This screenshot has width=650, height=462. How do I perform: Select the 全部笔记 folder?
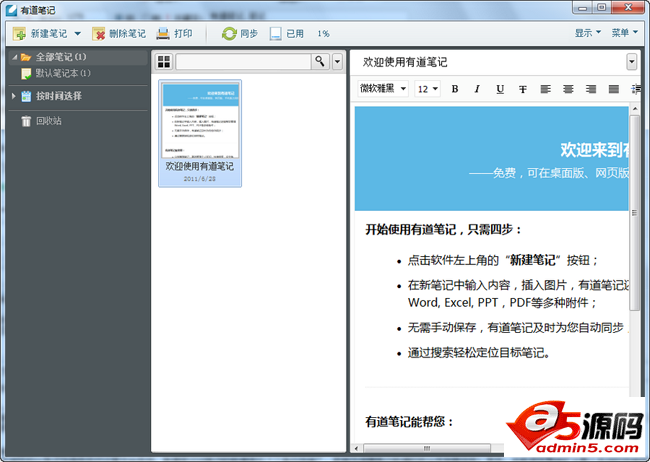pyautogui.click(x=60, y=57)
